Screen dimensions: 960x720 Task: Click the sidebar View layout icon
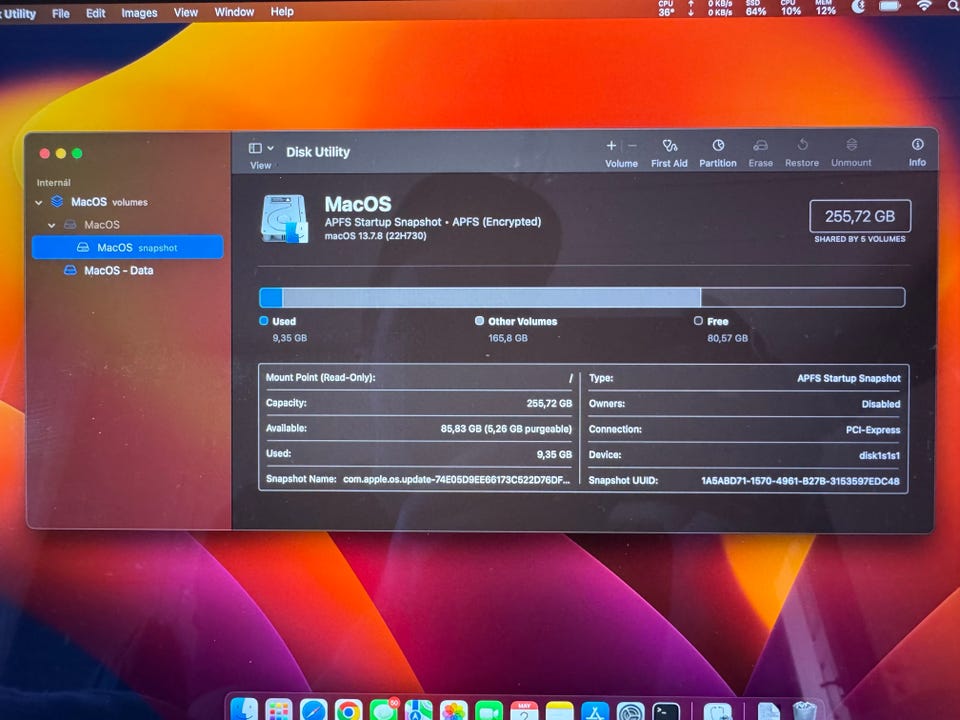[x=255, y=148]
